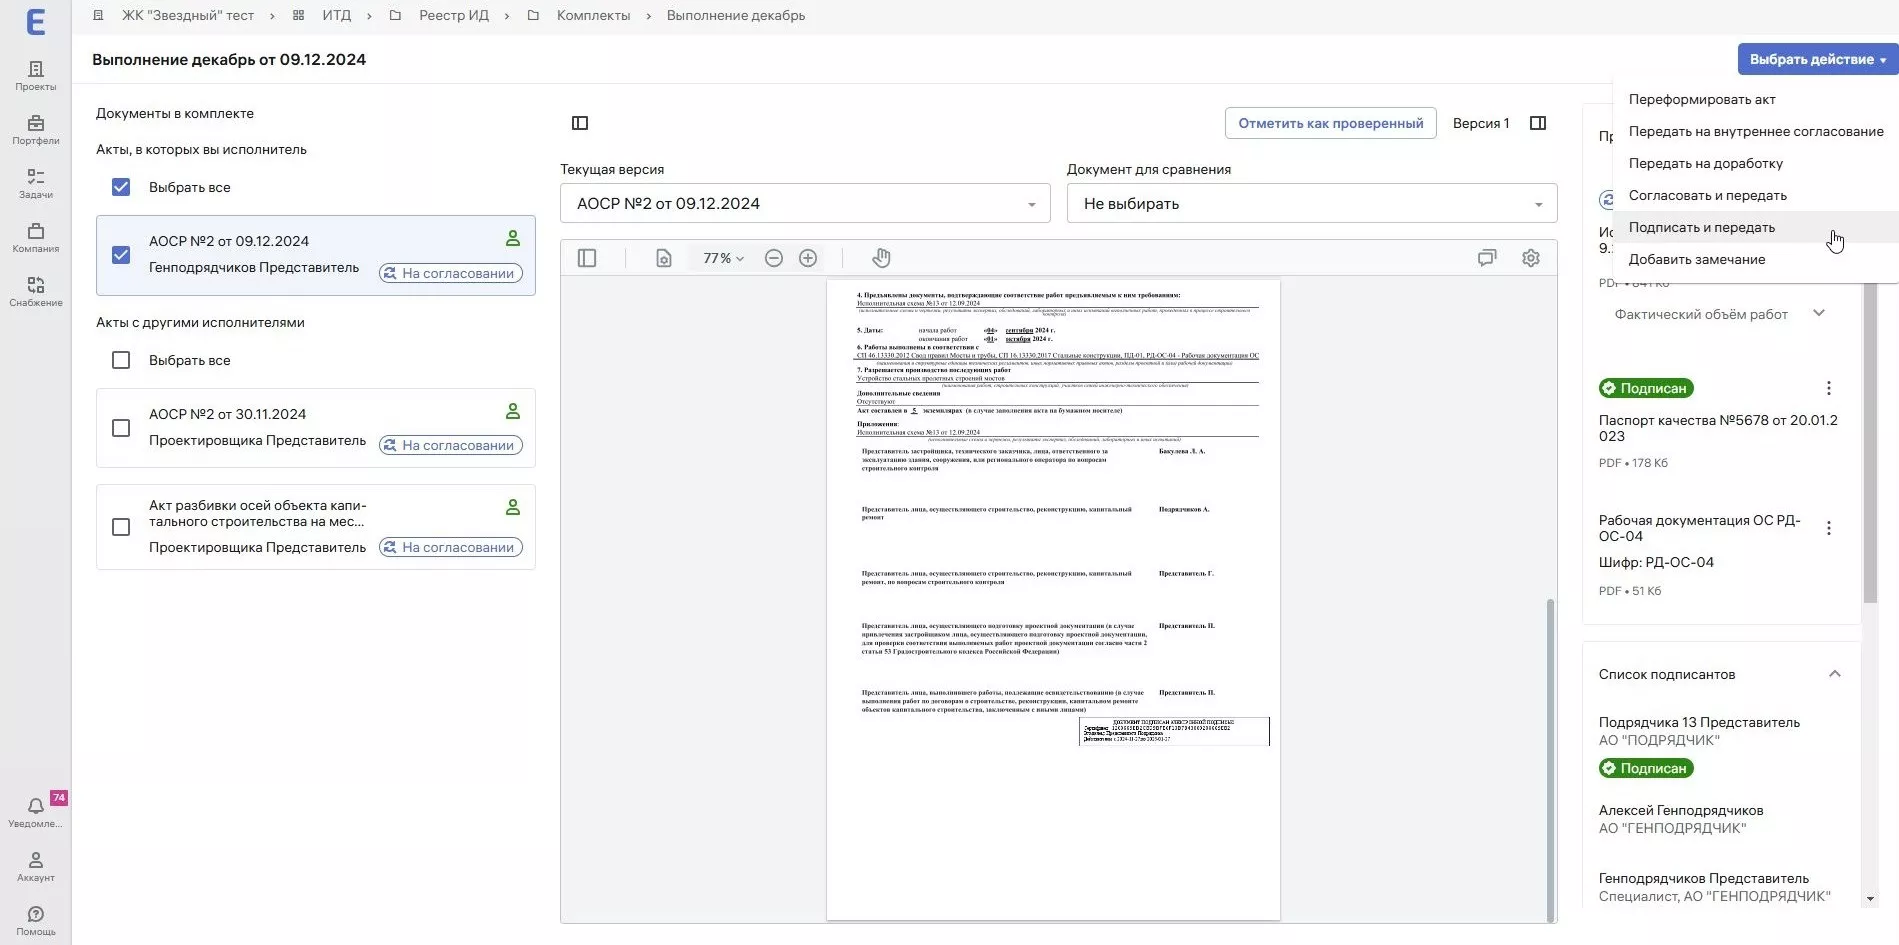Image resolution: width=1899 pixels, height=945 pixels.
Task: Collapse Список подписантов section
Action: click(x=1834, y=674)
